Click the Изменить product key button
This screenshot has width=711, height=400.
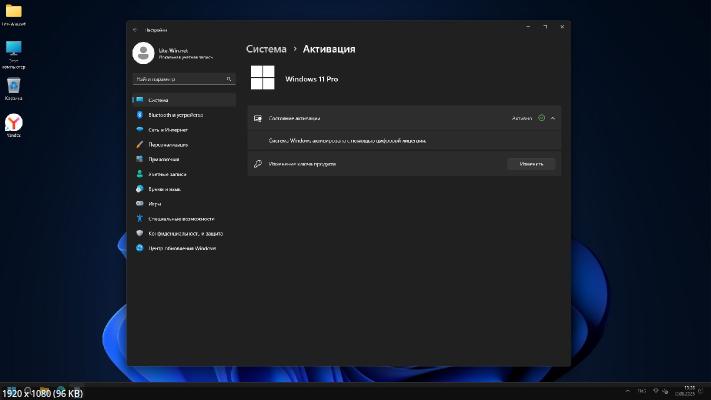click(531, 164)
